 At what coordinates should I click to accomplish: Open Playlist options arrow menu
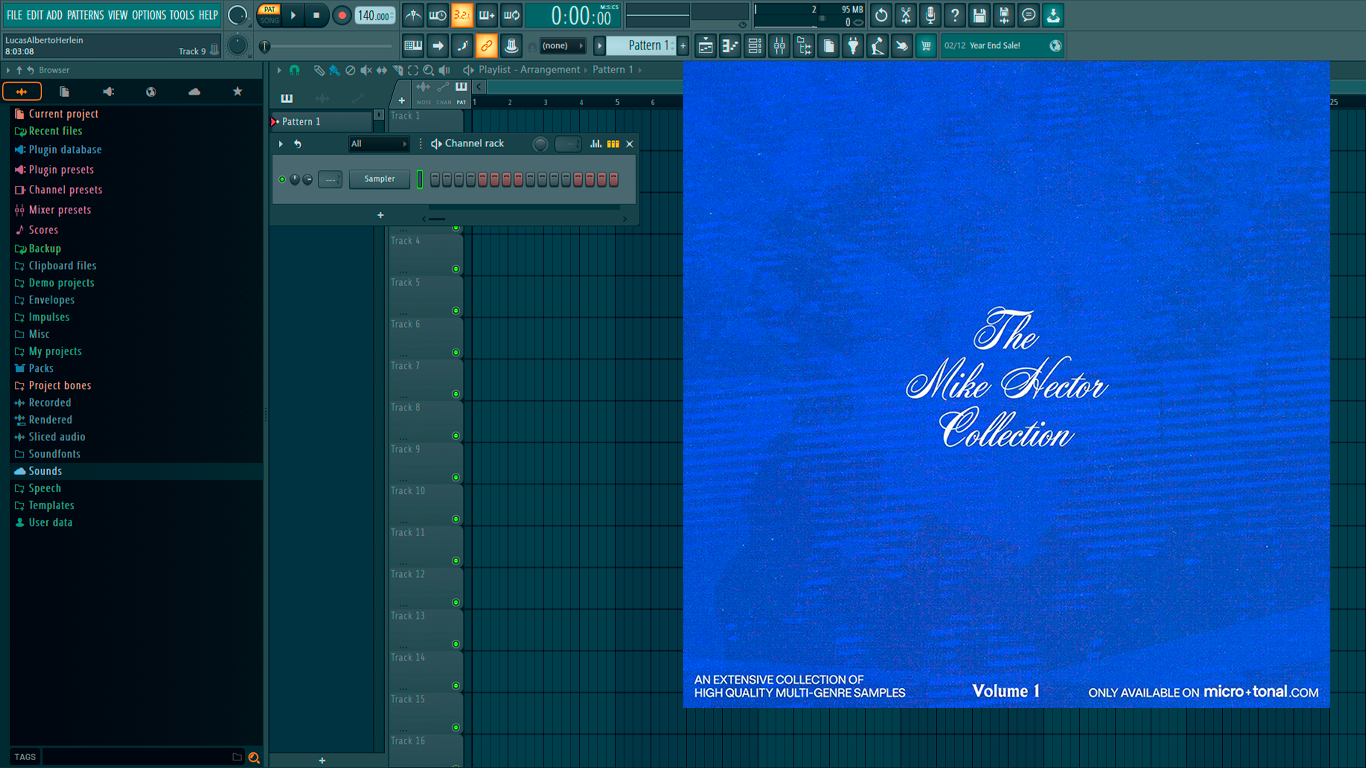[x=280, y=70]
